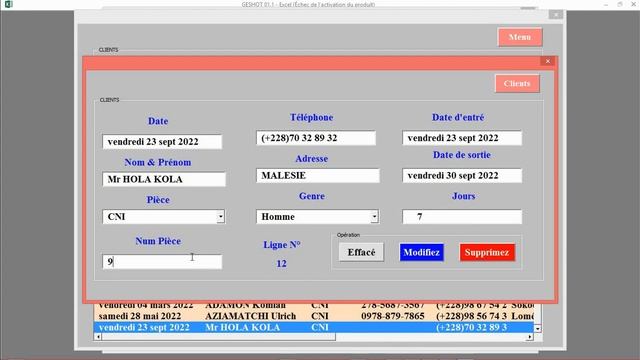Expand the Pièce dropdown arrow

[220, 217]
